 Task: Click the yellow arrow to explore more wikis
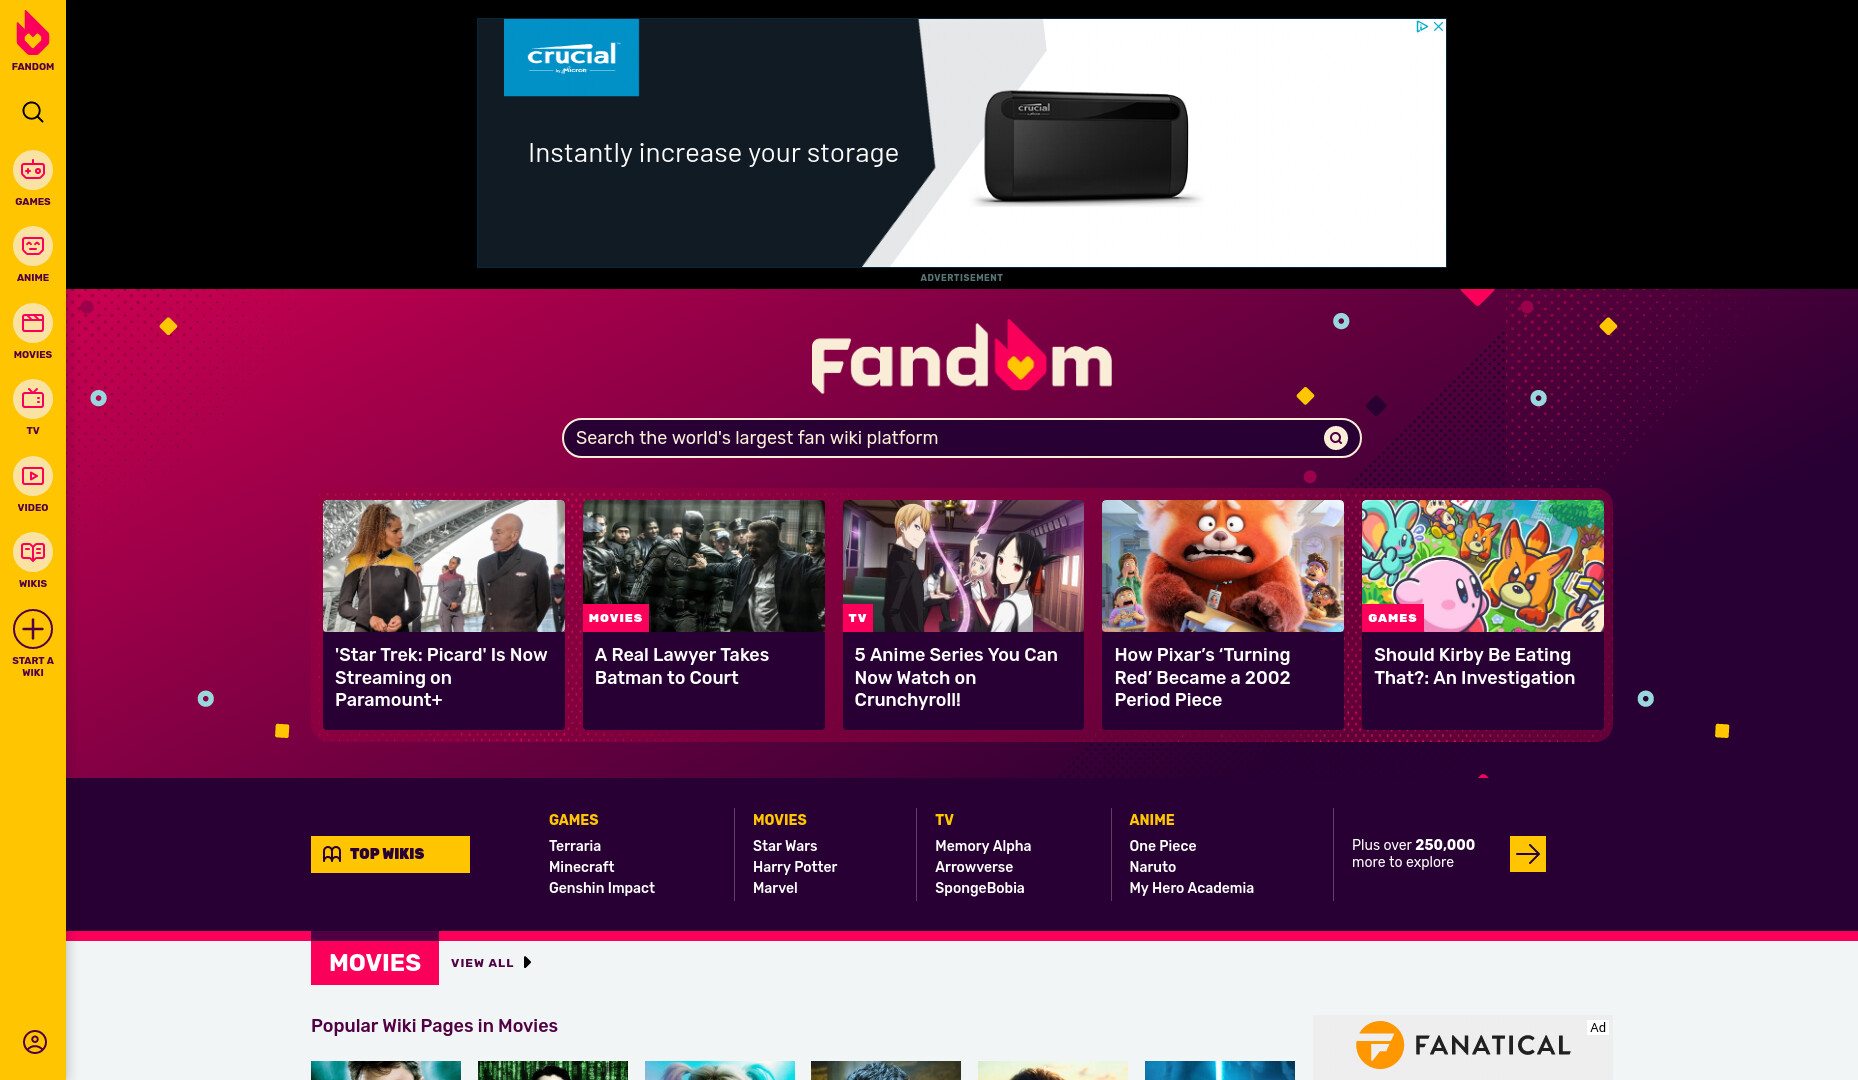(1527, 854)
